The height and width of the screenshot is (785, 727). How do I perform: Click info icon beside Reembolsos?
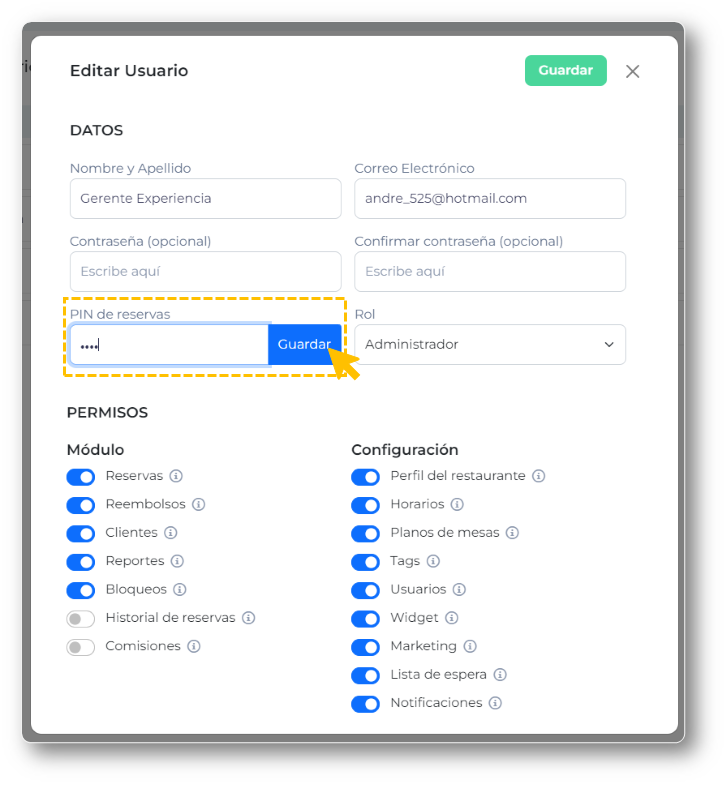click(x=198, y=505)
